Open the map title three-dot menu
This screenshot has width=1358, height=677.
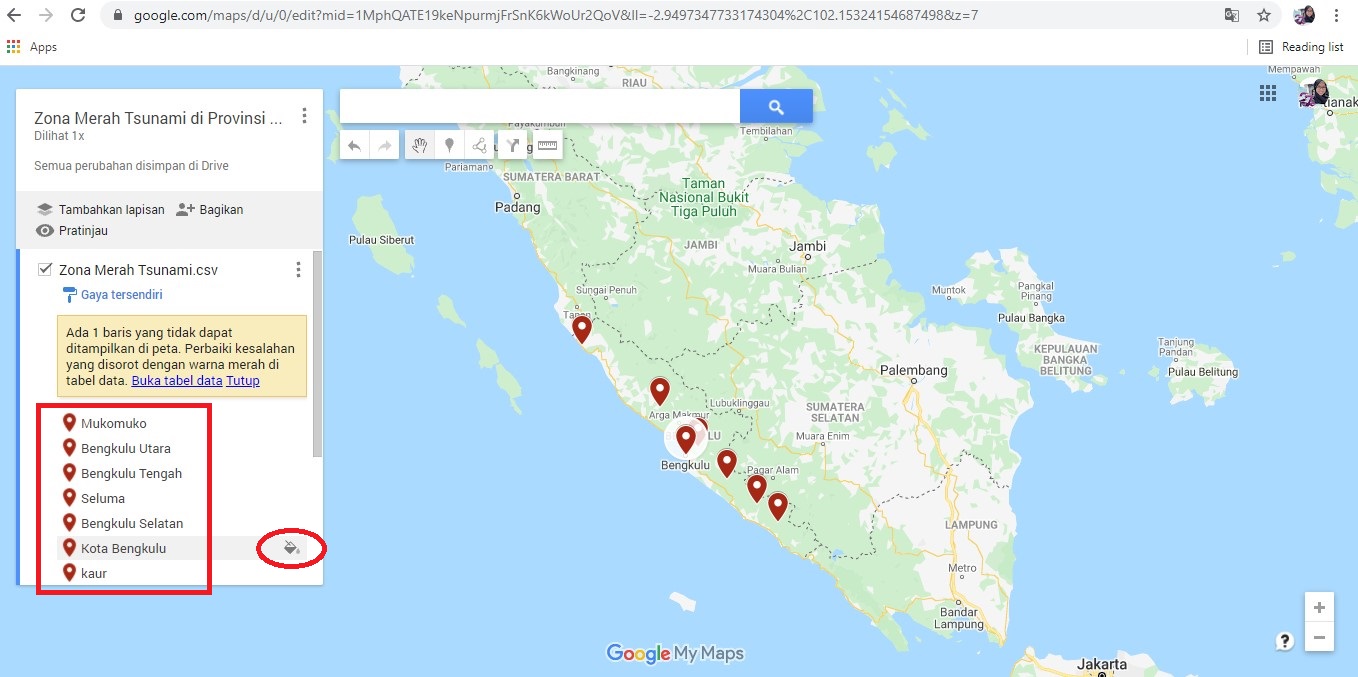[305, 117]
